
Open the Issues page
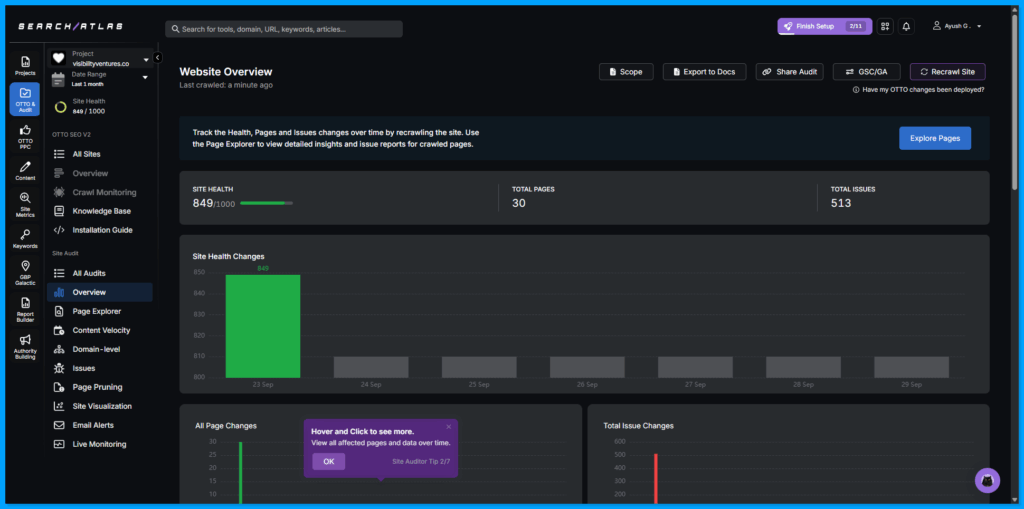click(x=84, y=368)
